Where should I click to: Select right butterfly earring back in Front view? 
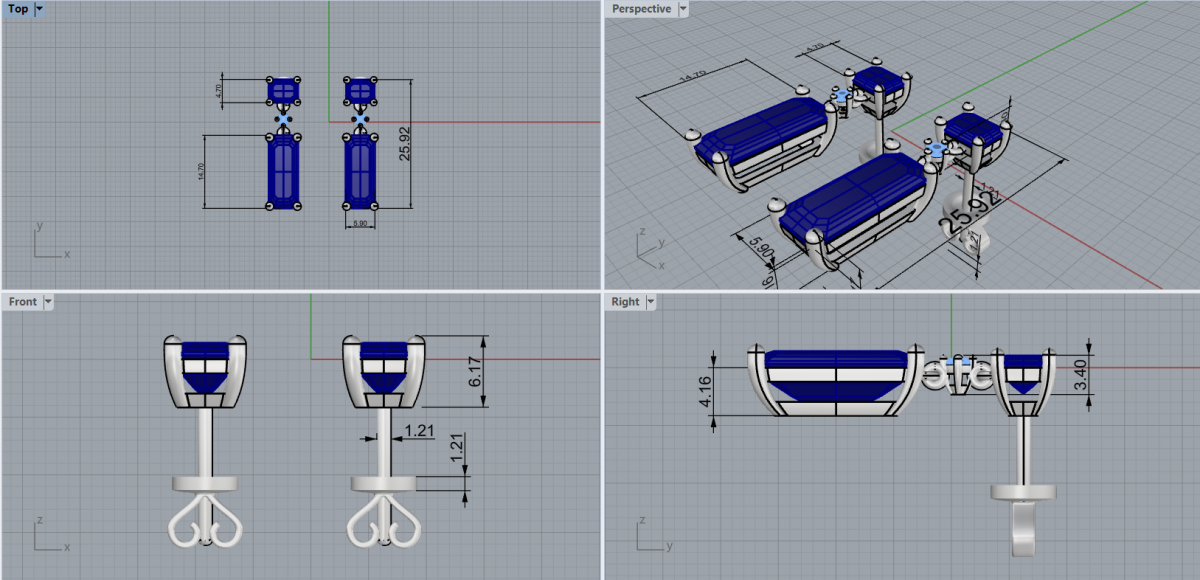tap(385, 522)
